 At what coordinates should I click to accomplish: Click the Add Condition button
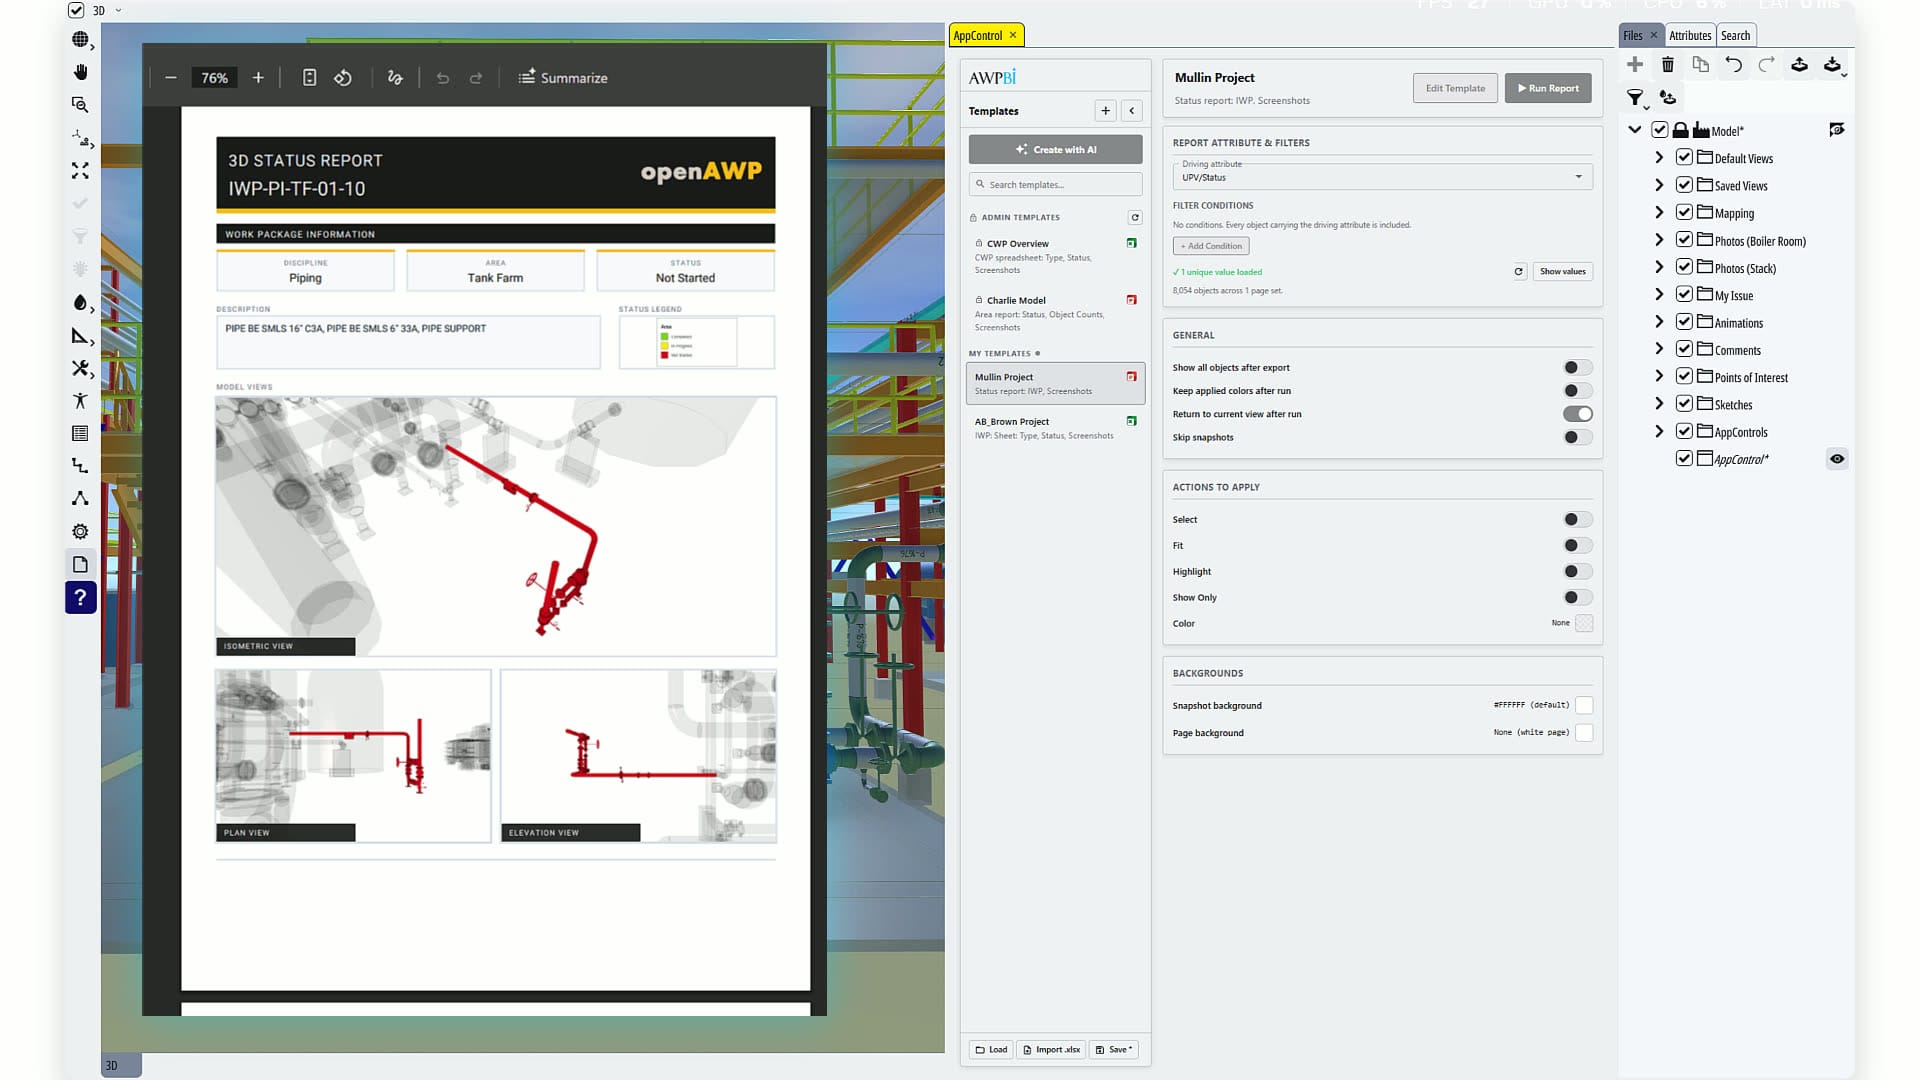click(x=1211, y=246)
